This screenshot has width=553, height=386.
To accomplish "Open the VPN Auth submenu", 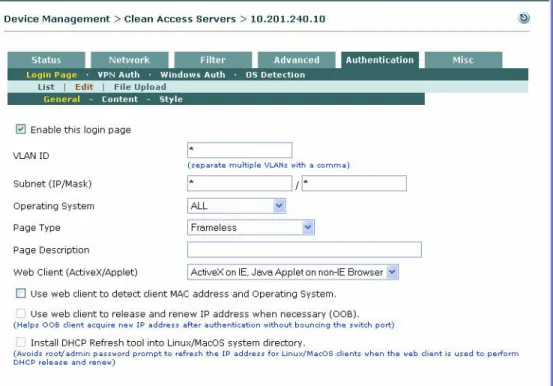I will tap(118, 75).
